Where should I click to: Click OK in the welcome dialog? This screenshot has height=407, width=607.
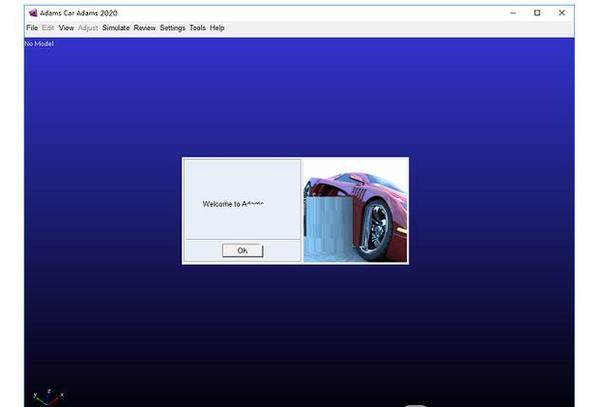click(243, 251)
